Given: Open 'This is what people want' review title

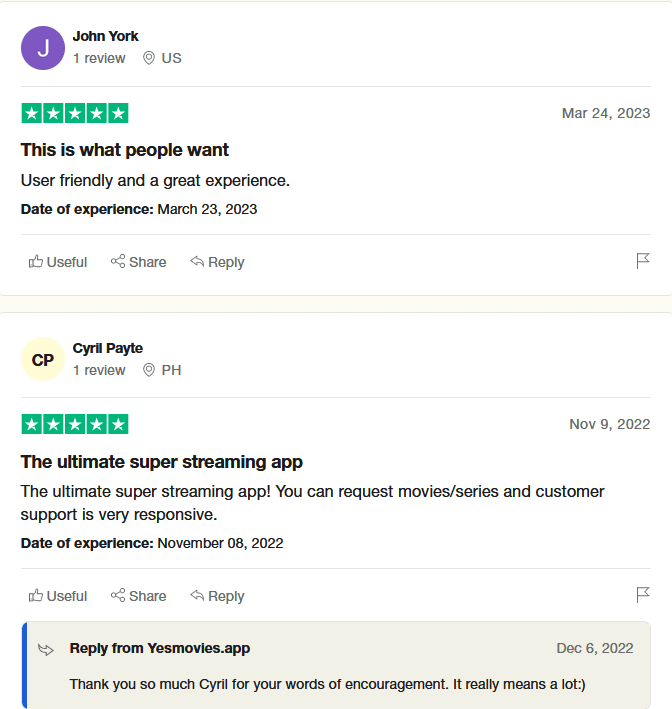Looking at the screenshot, I should point(125,150).
